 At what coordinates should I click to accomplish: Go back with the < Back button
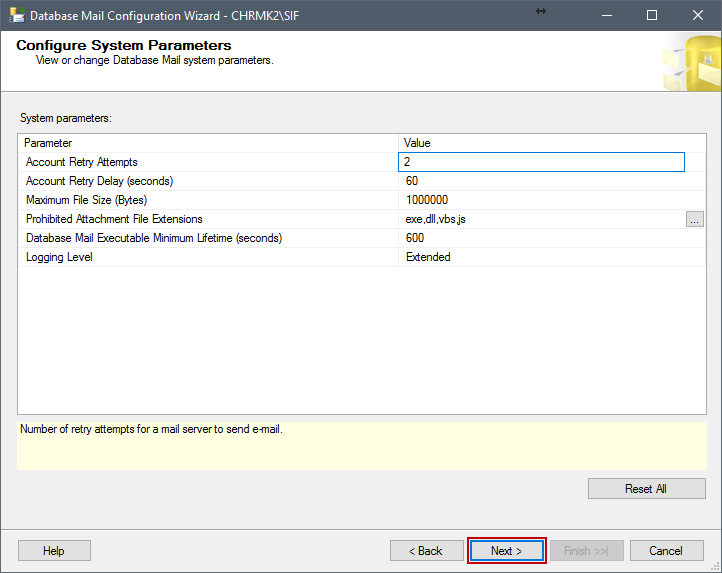[x=426, y=551]
